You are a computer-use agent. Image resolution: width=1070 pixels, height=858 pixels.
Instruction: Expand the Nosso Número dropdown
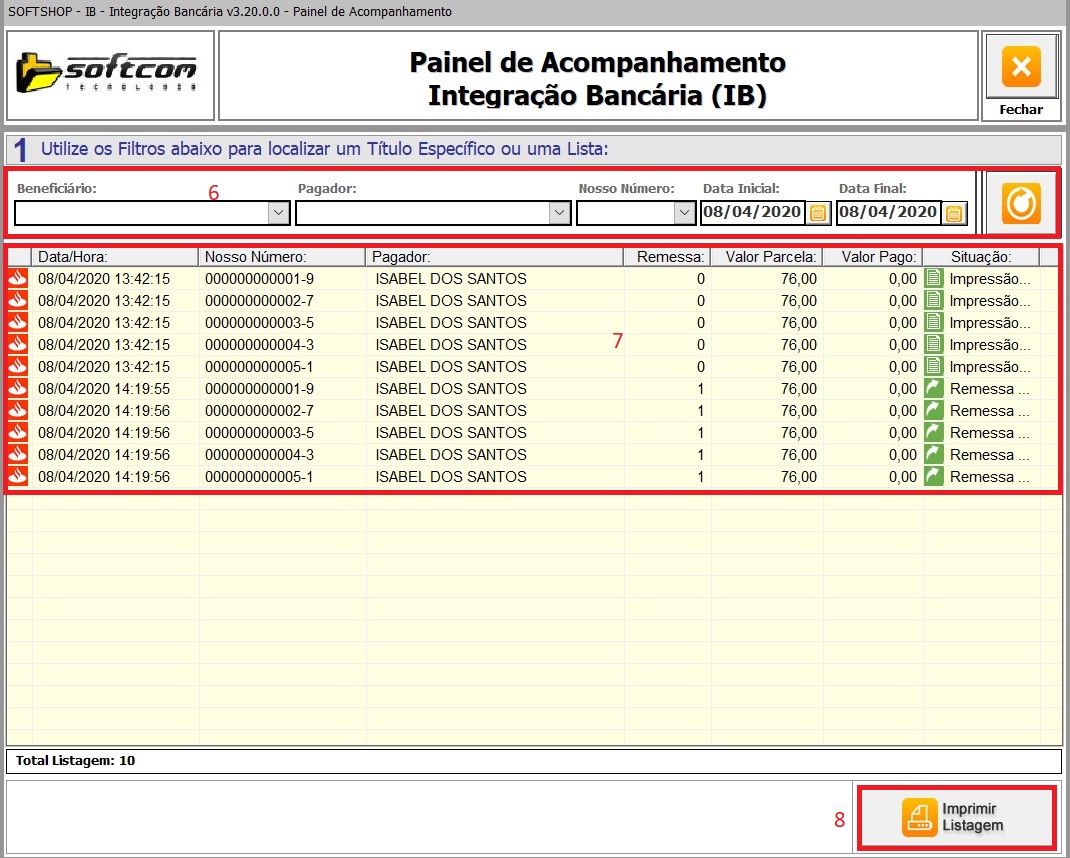[684, 213]
